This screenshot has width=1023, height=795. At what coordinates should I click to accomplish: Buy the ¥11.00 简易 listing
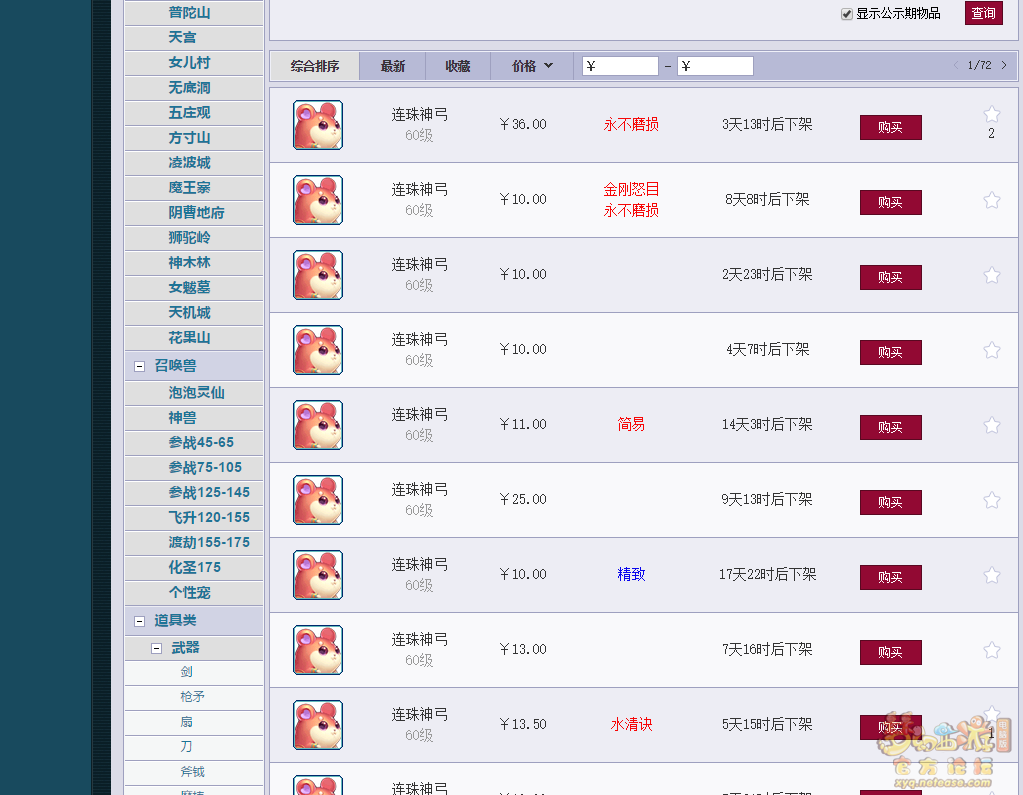coord(891,427)
